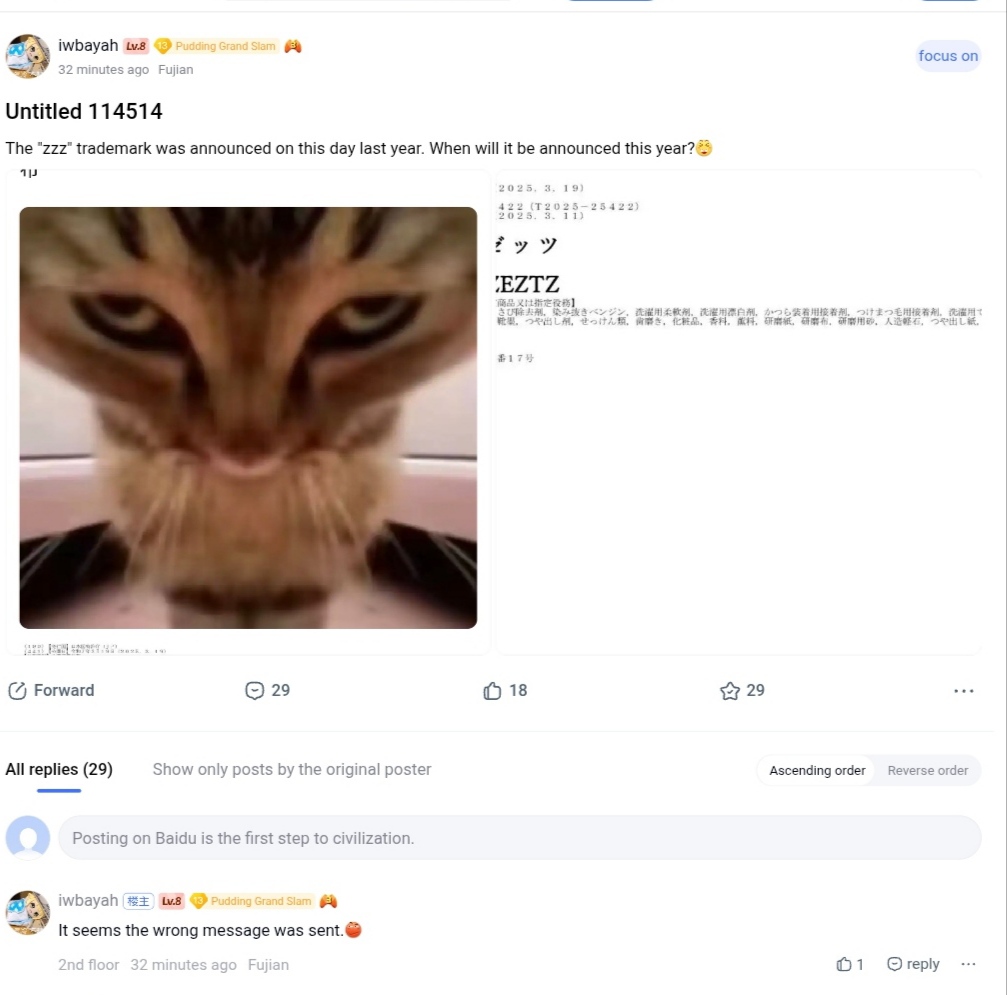This screenshot has width=1007, height=995.
Task: Like the post with thumbs-up icon
Action: (x=492, y=691)
